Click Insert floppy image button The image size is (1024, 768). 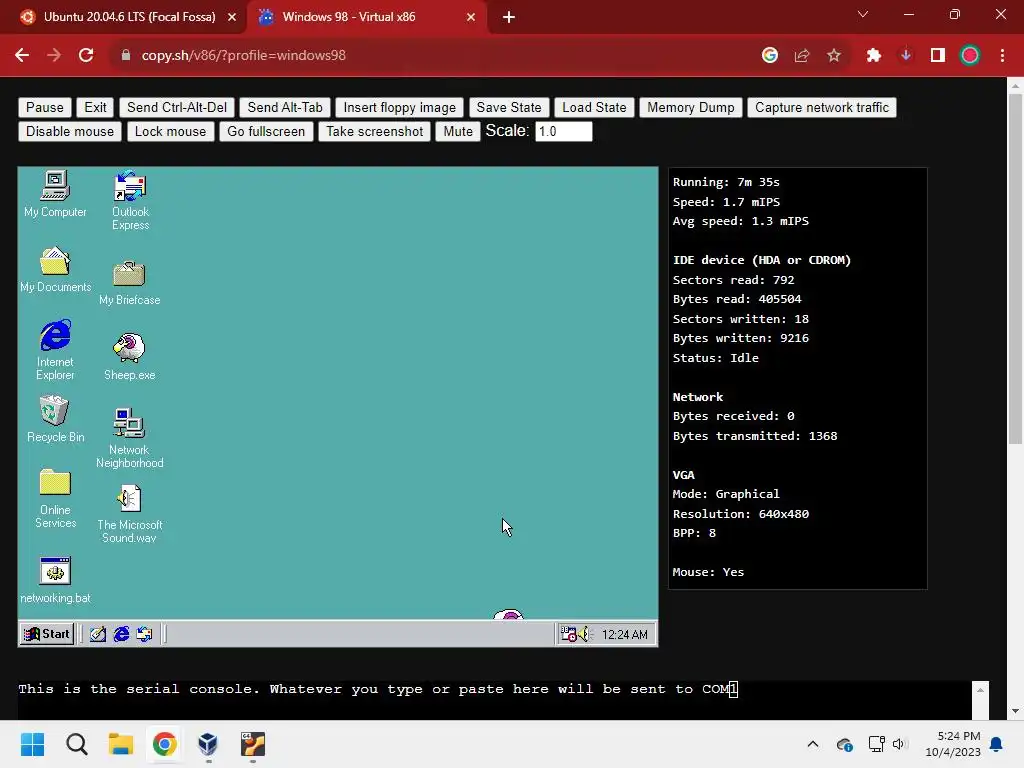tap(400, 108)
